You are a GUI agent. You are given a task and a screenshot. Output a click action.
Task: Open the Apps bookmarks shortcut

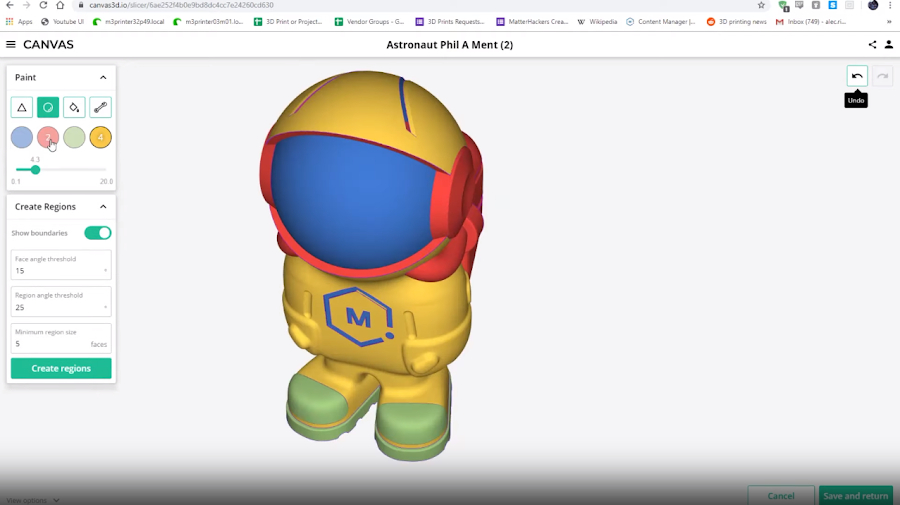(x=19, y=22)
